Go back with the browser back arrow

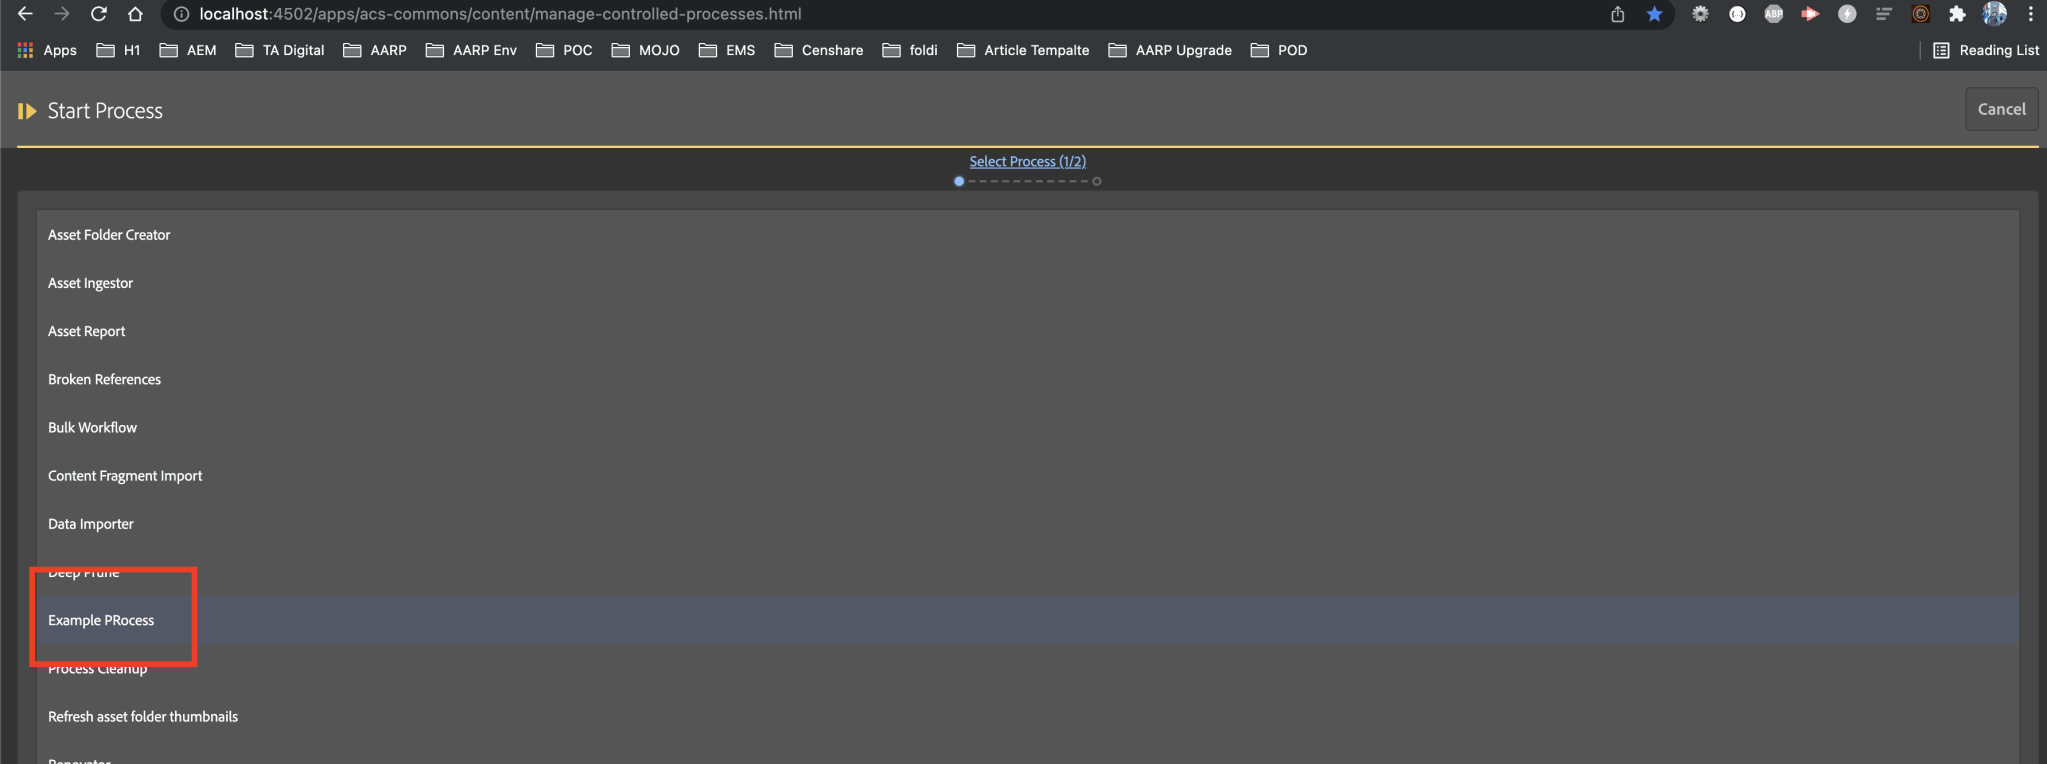coord(25,14)
